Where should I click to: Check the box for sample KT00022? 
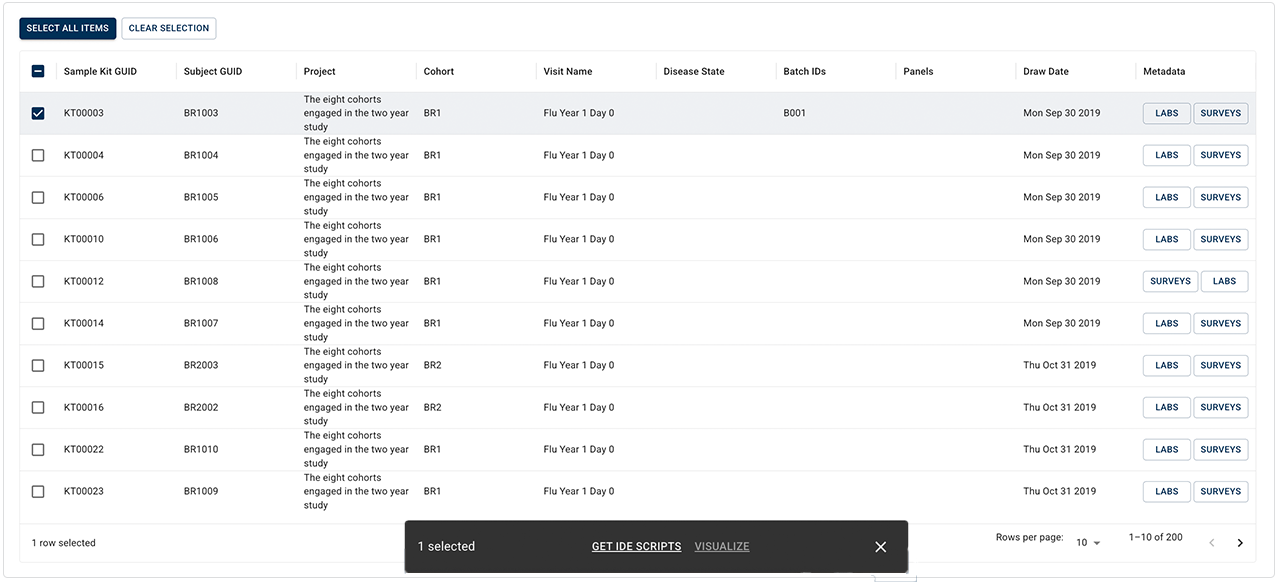click(38, 449)
